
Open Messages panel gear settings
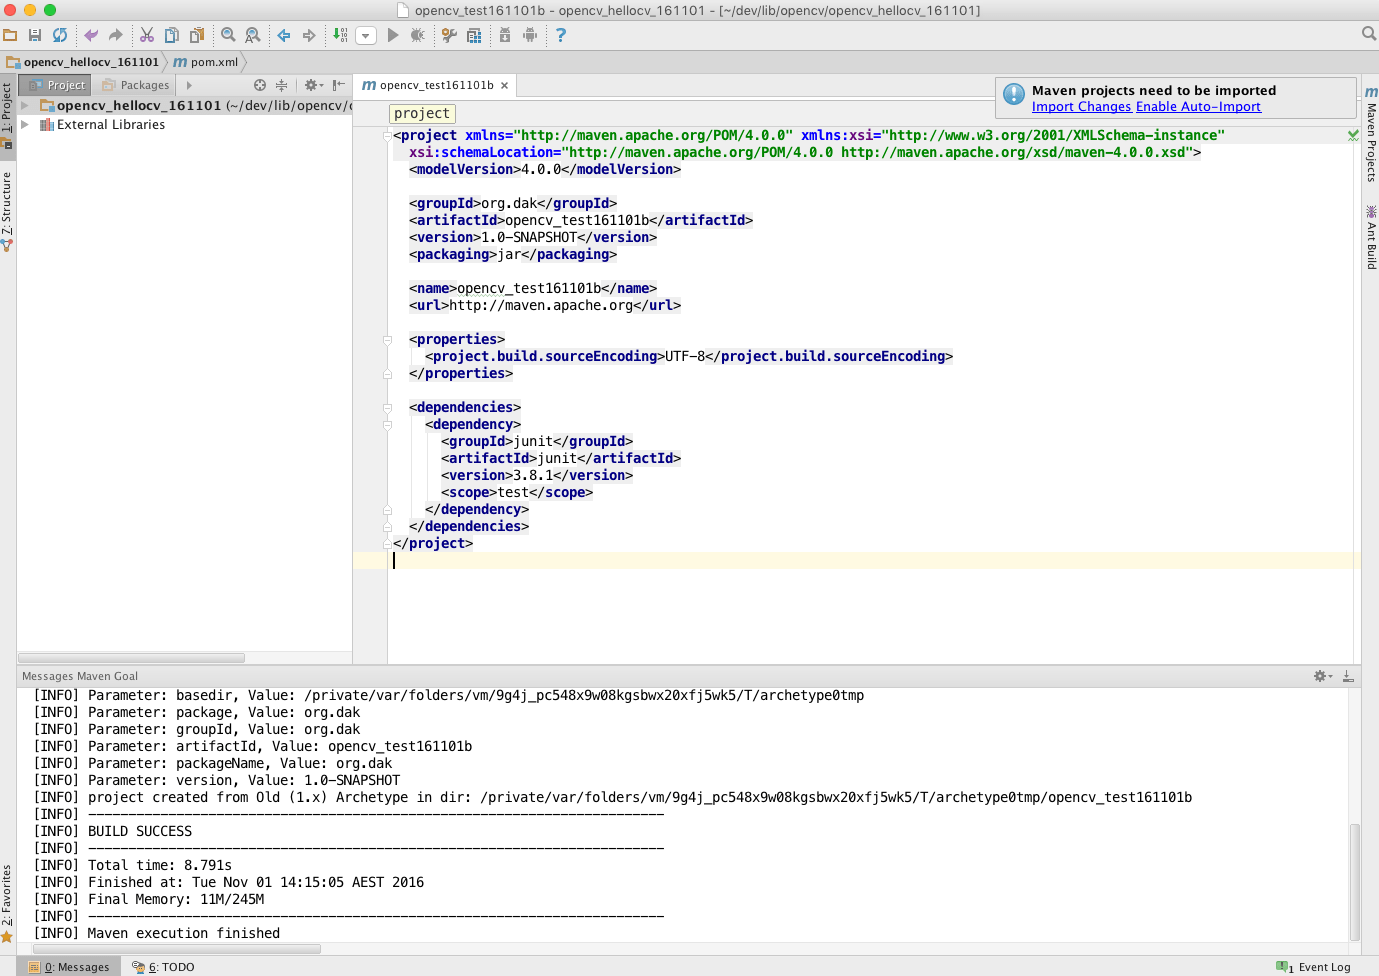[x=1322, y=676]
